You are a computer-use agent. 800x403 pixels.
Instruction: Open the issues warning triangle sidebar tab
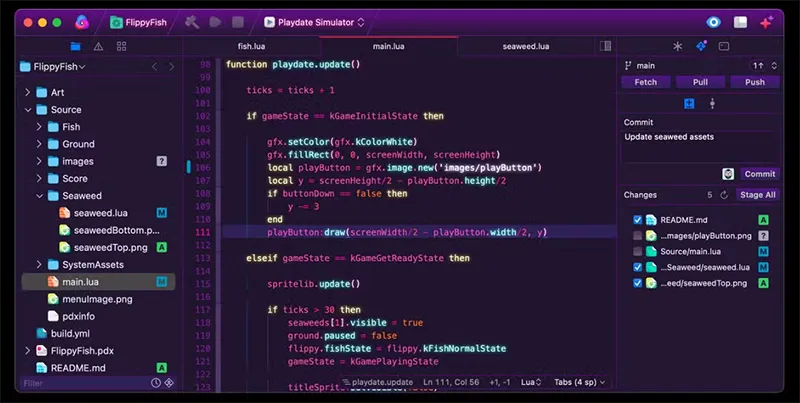[x=98, y=46]
